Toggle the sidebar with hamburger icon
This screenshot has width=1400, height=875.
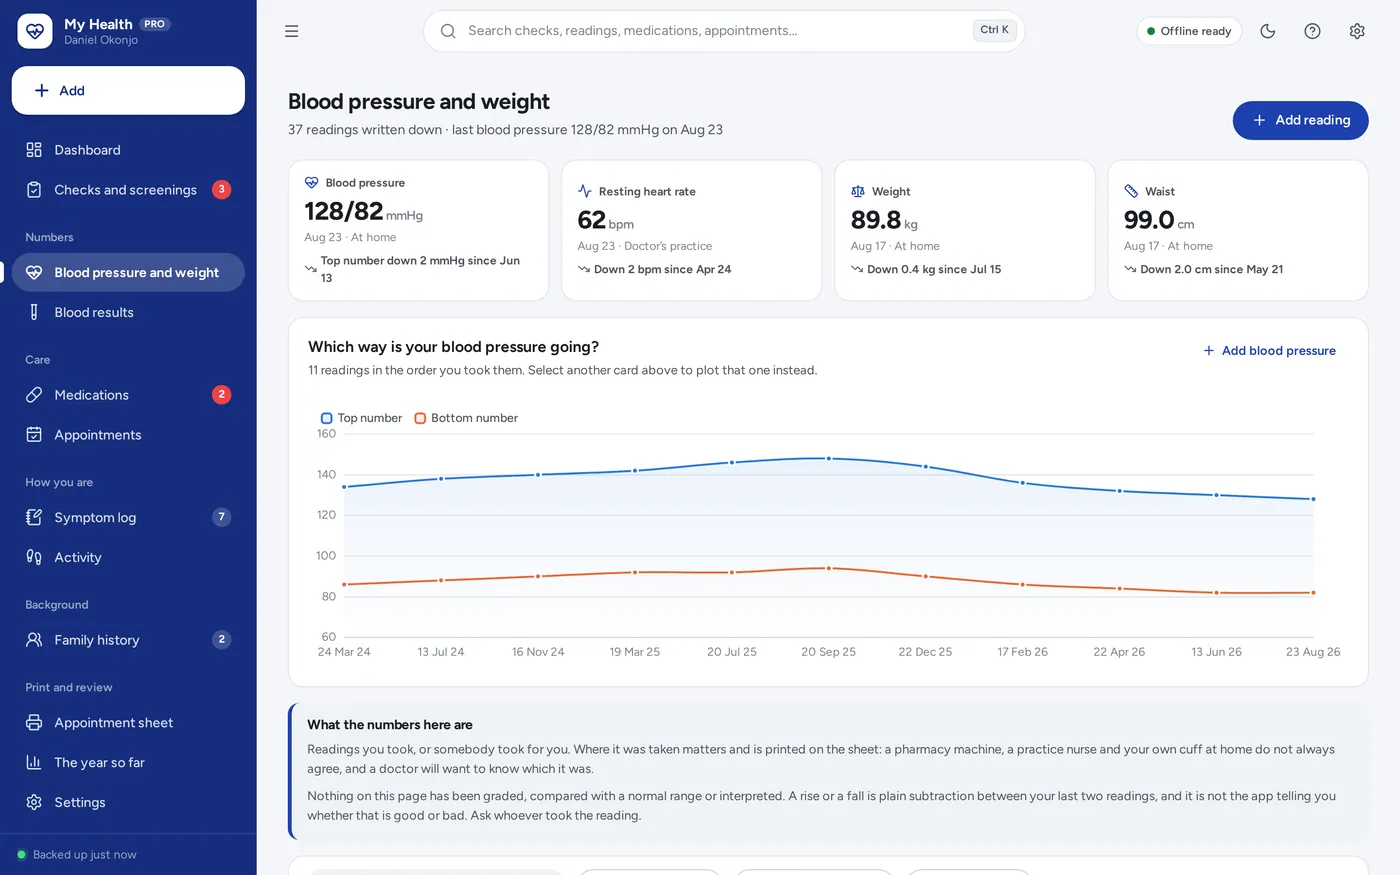tap(292, 31)
